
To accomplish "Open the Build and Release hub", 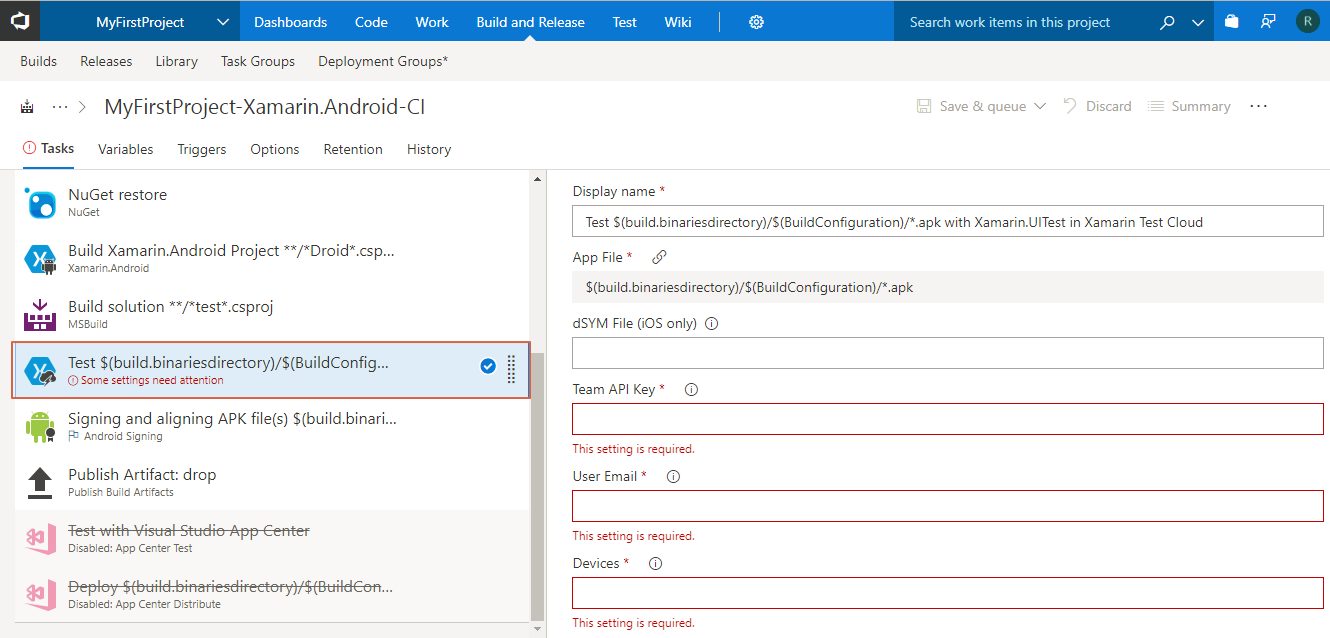I will (x=531, y=22).
